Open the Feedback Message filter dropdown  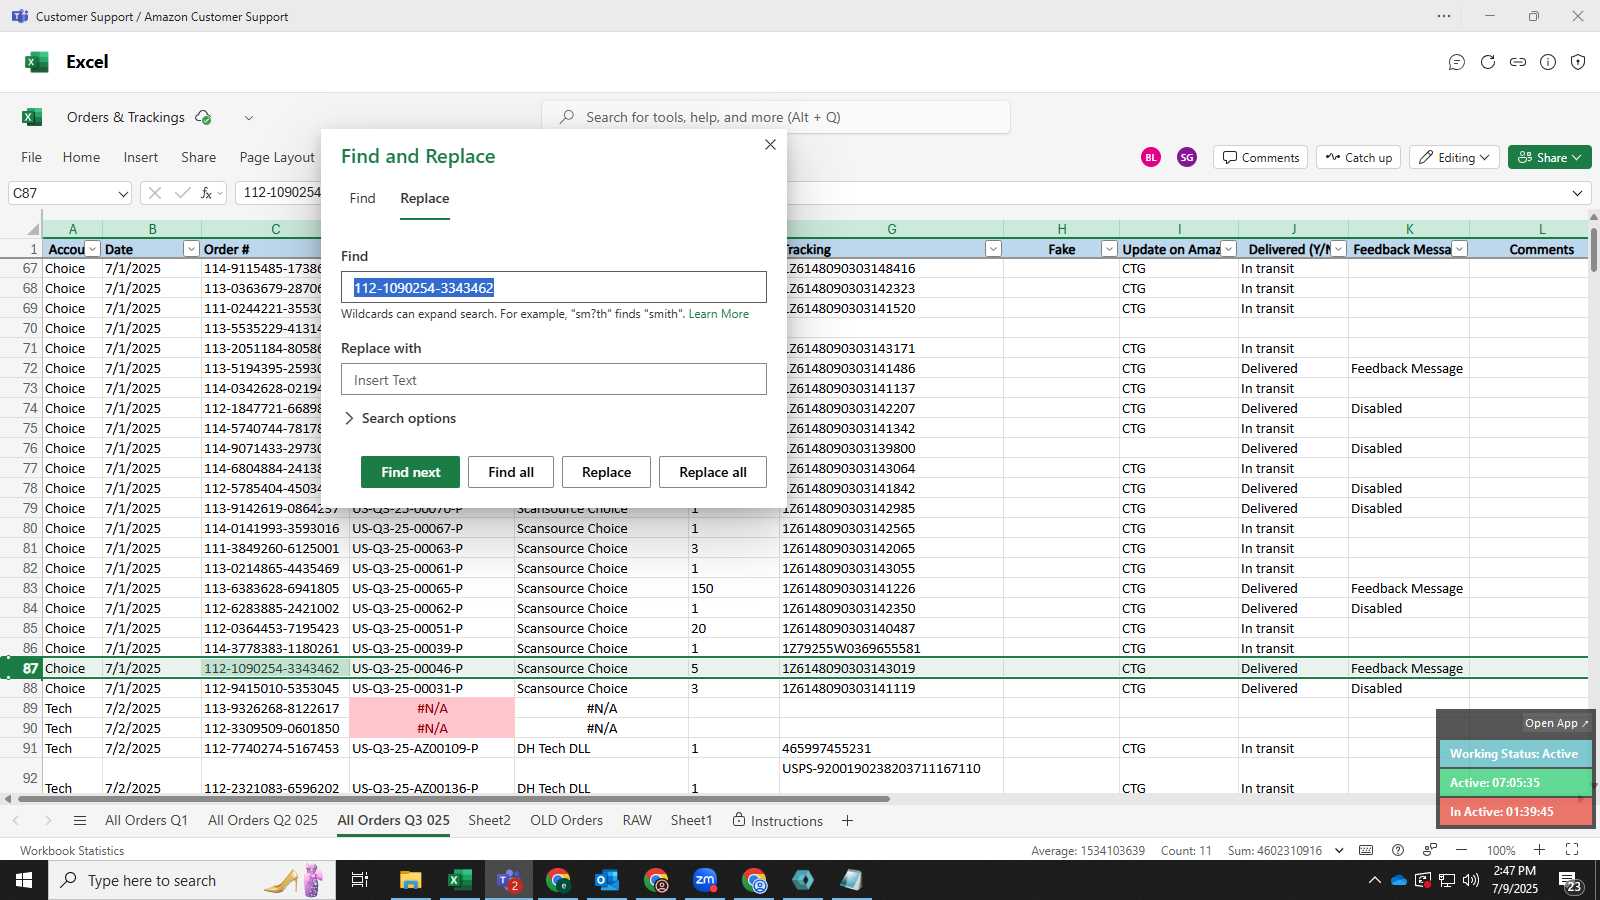1459,249
